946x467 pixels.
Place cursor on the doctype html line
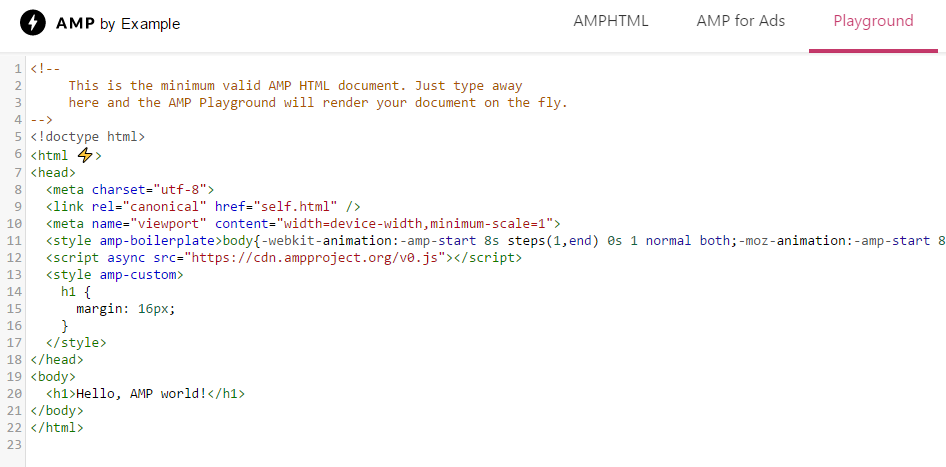tap(87, 137)
